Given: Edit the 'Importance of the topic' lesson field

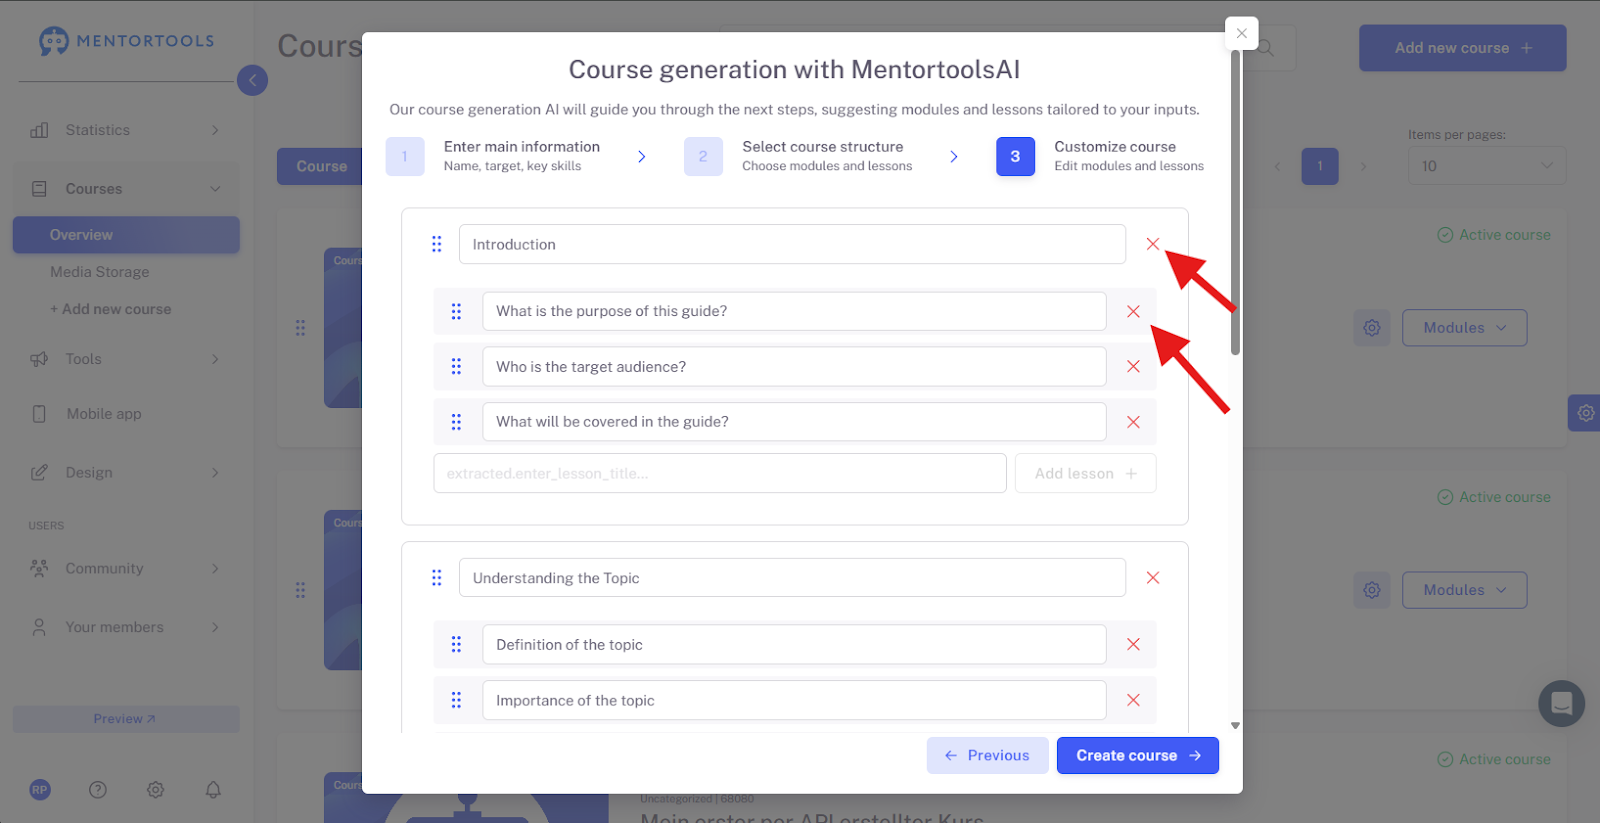Looking at the screenshot, I should pyautogui.click(x=794, y=701).
